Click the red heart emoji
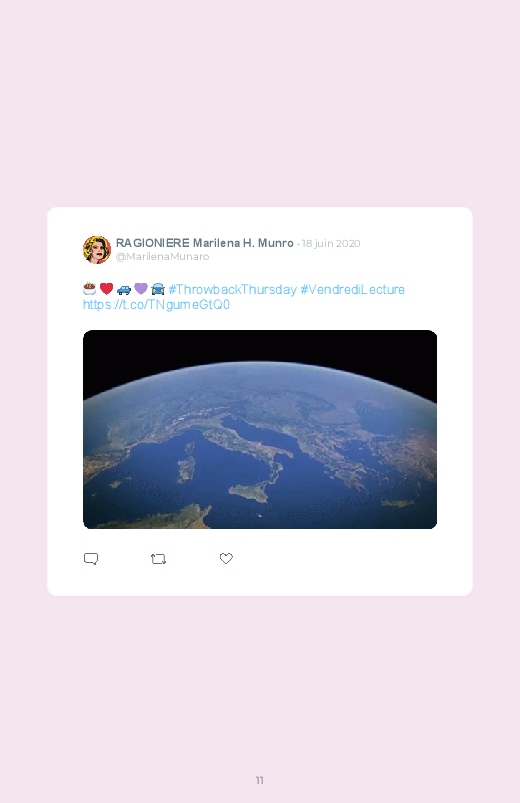Viewport: 520px width, 803px height. [107, 289]
